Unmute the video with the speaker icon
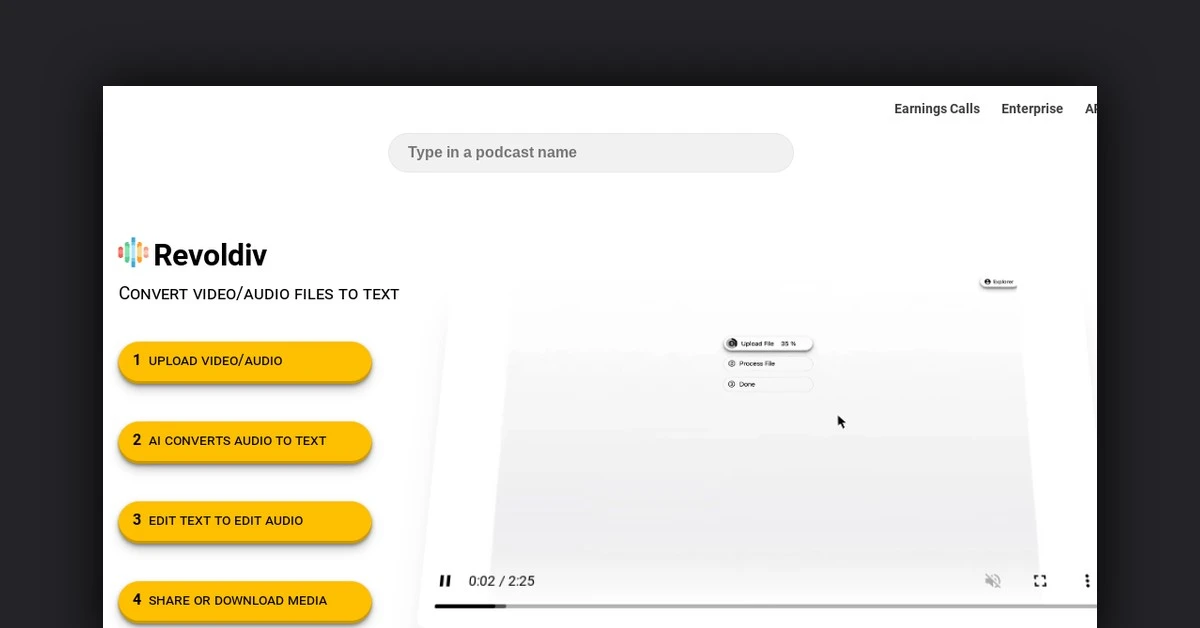Viewport: 1200px width, 628px height. click(x=992, y=581)
